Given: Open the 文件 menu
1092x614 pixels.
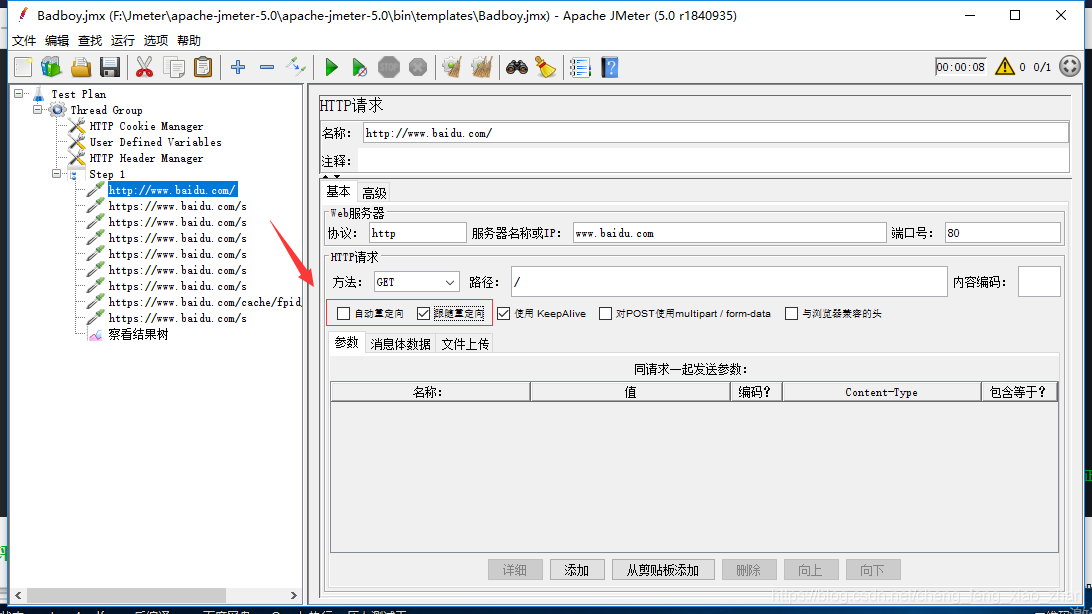Looking at the screenshot, I should click(24, 41).
